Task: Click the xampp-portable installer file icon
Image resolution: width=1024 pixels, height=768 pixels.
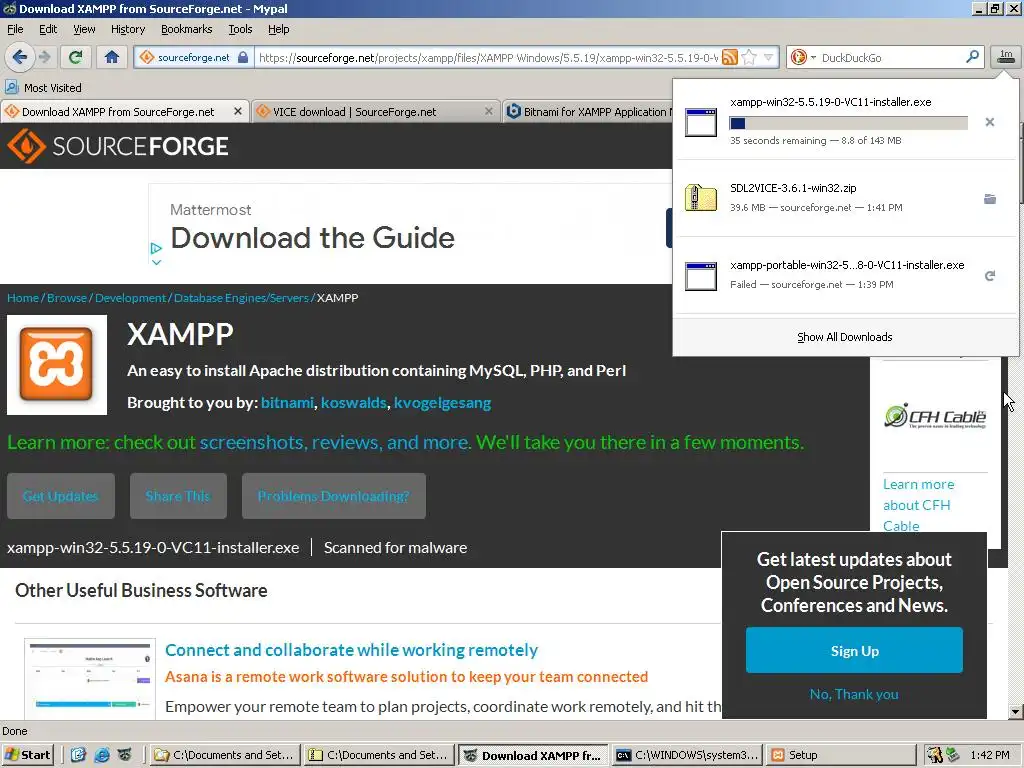Action: tap(701, 276)
